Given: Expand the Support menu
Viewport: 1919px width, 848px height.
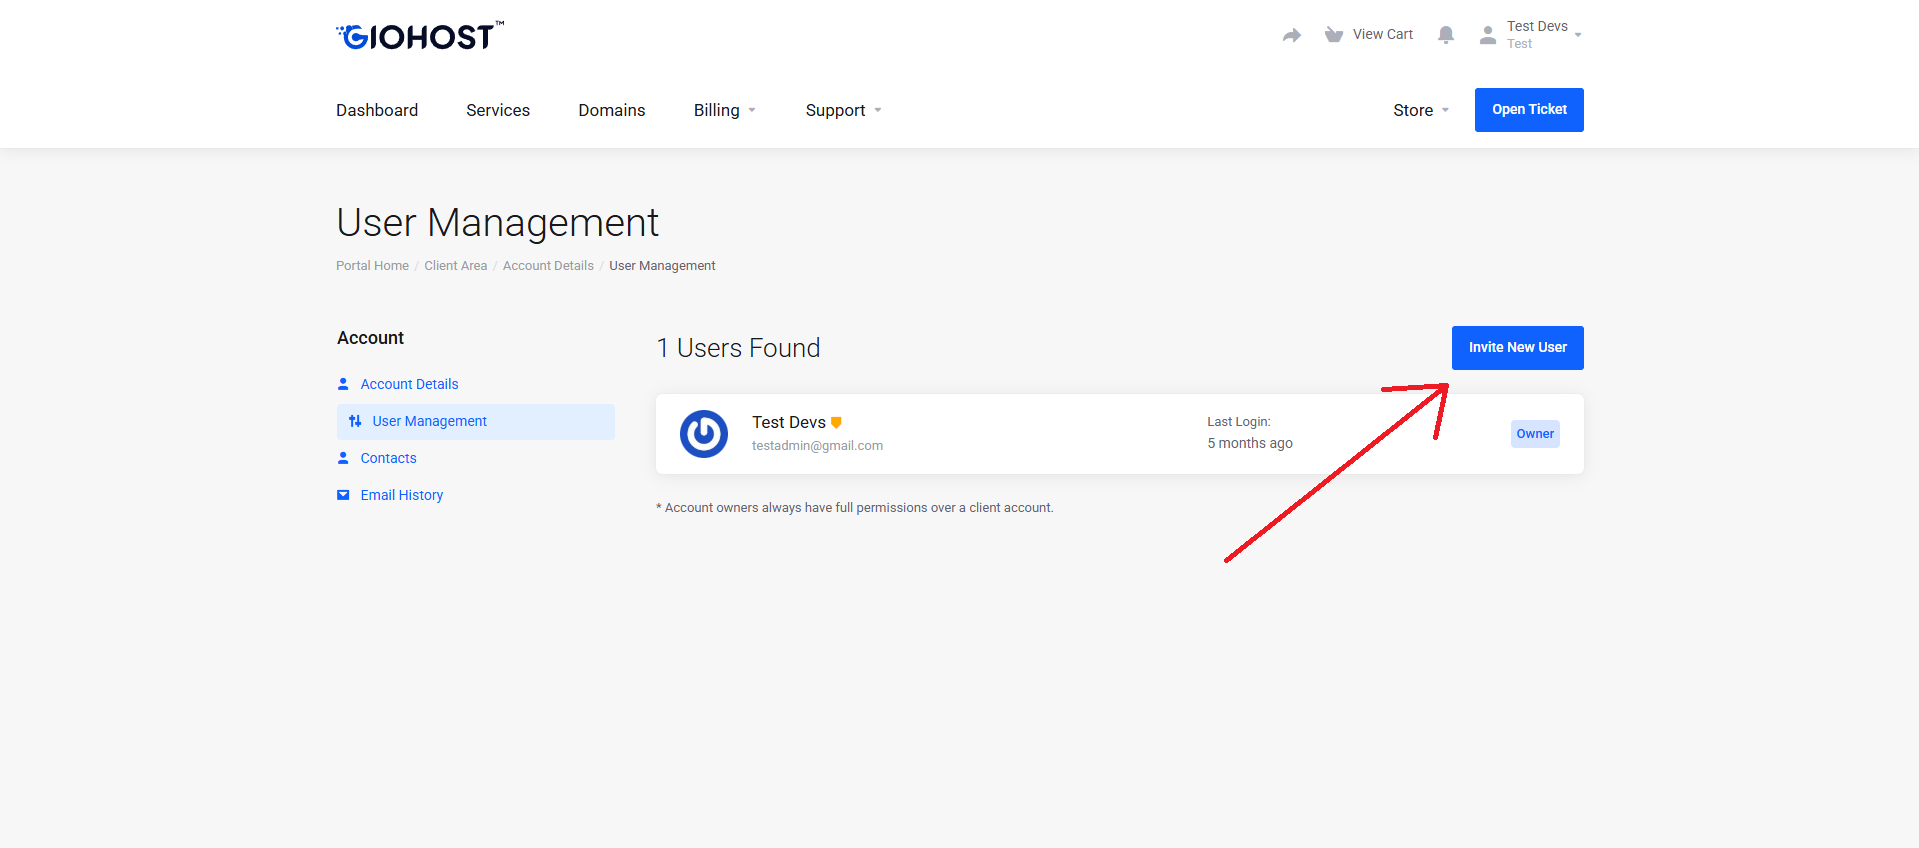Looking at the screenshot, I should tap(844, 110).
